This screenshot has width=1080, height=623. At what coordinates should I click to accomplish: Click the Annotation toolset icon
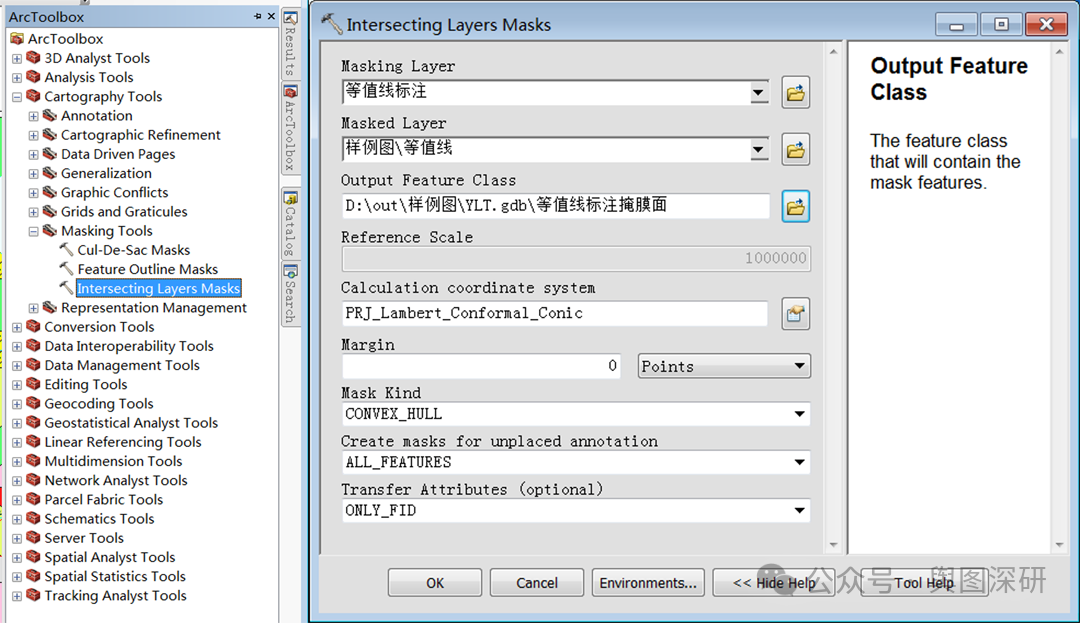(x=50, y=116)
